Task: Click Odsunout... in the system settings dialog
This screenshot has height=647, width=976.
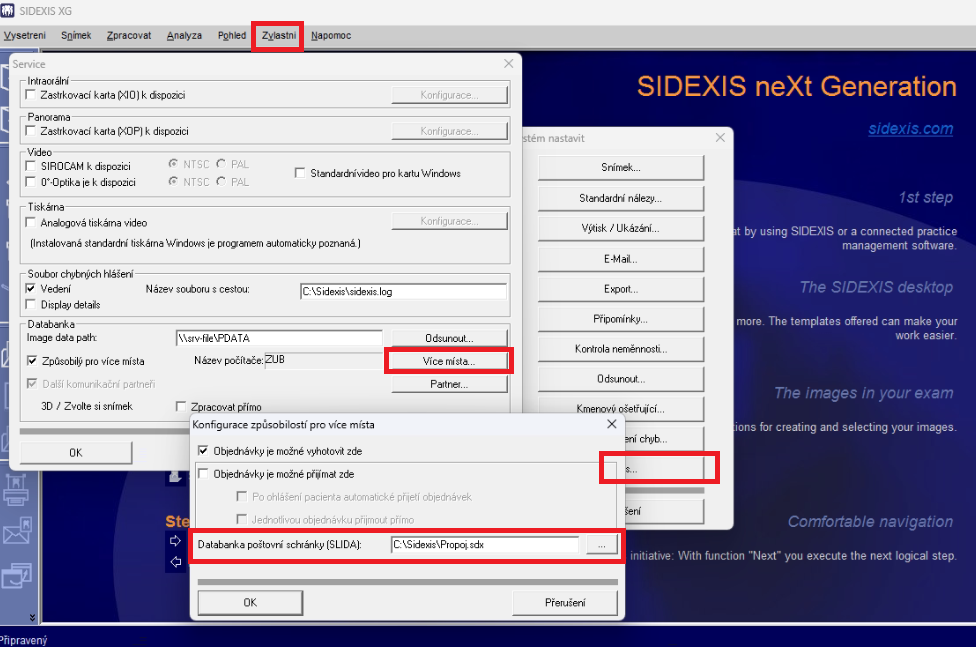Action: [621, 379]
